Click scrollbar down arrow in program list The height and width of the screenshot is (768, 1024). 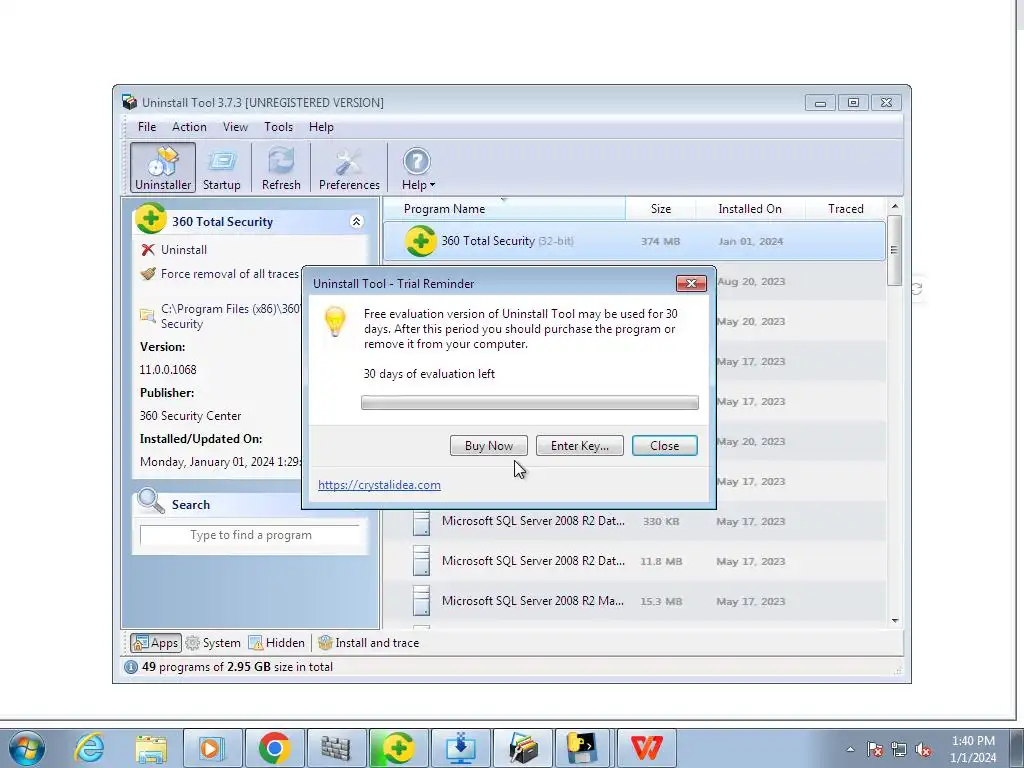click(x=895, y=620)
